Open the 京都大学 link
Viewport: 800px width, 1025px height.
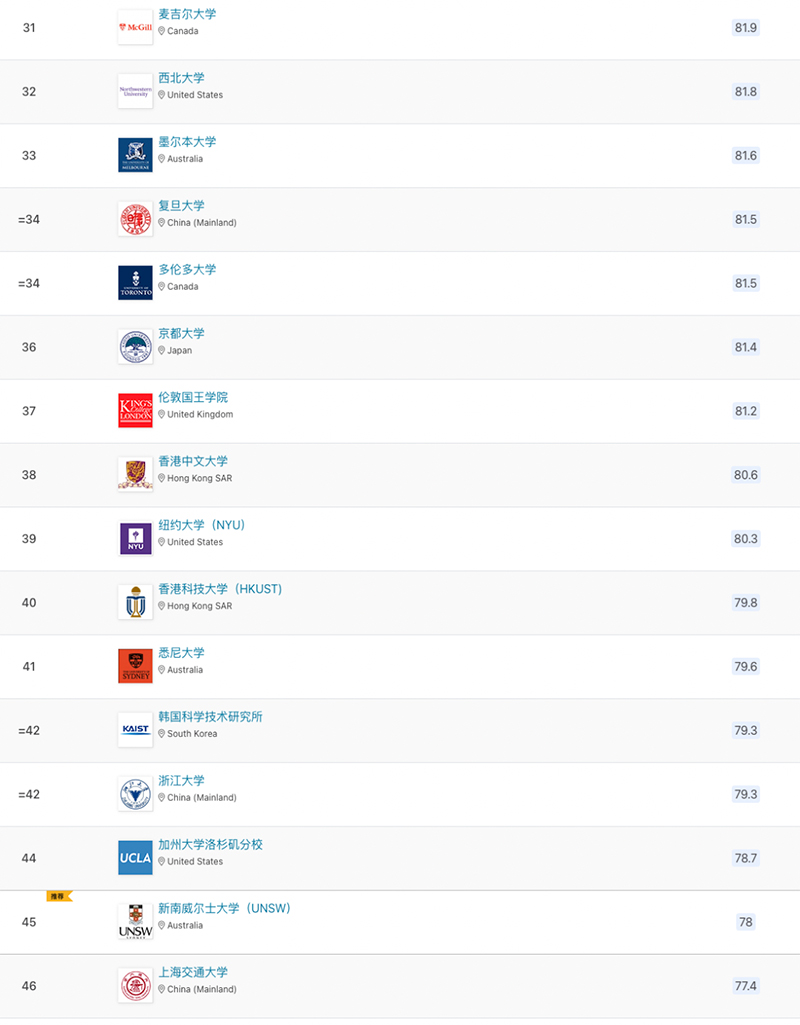click(x=181, y=334)
